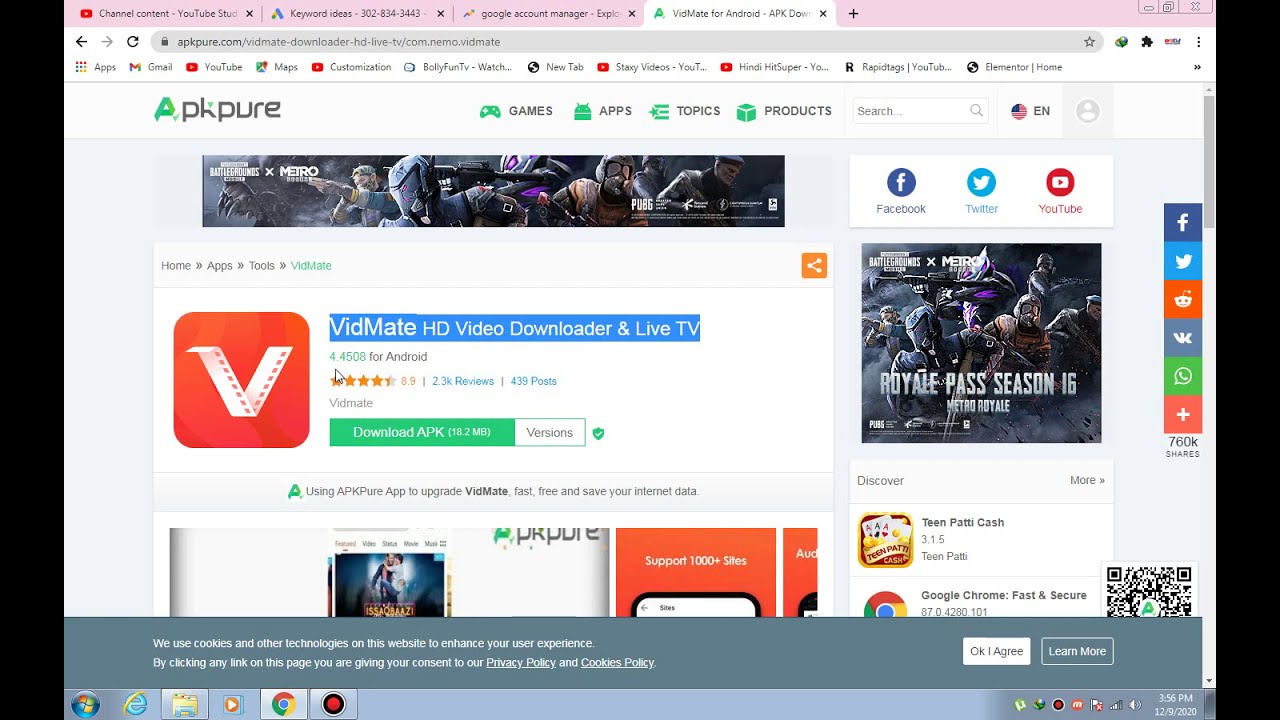Bookmark page with the star icon

[x=1089, y=42]
